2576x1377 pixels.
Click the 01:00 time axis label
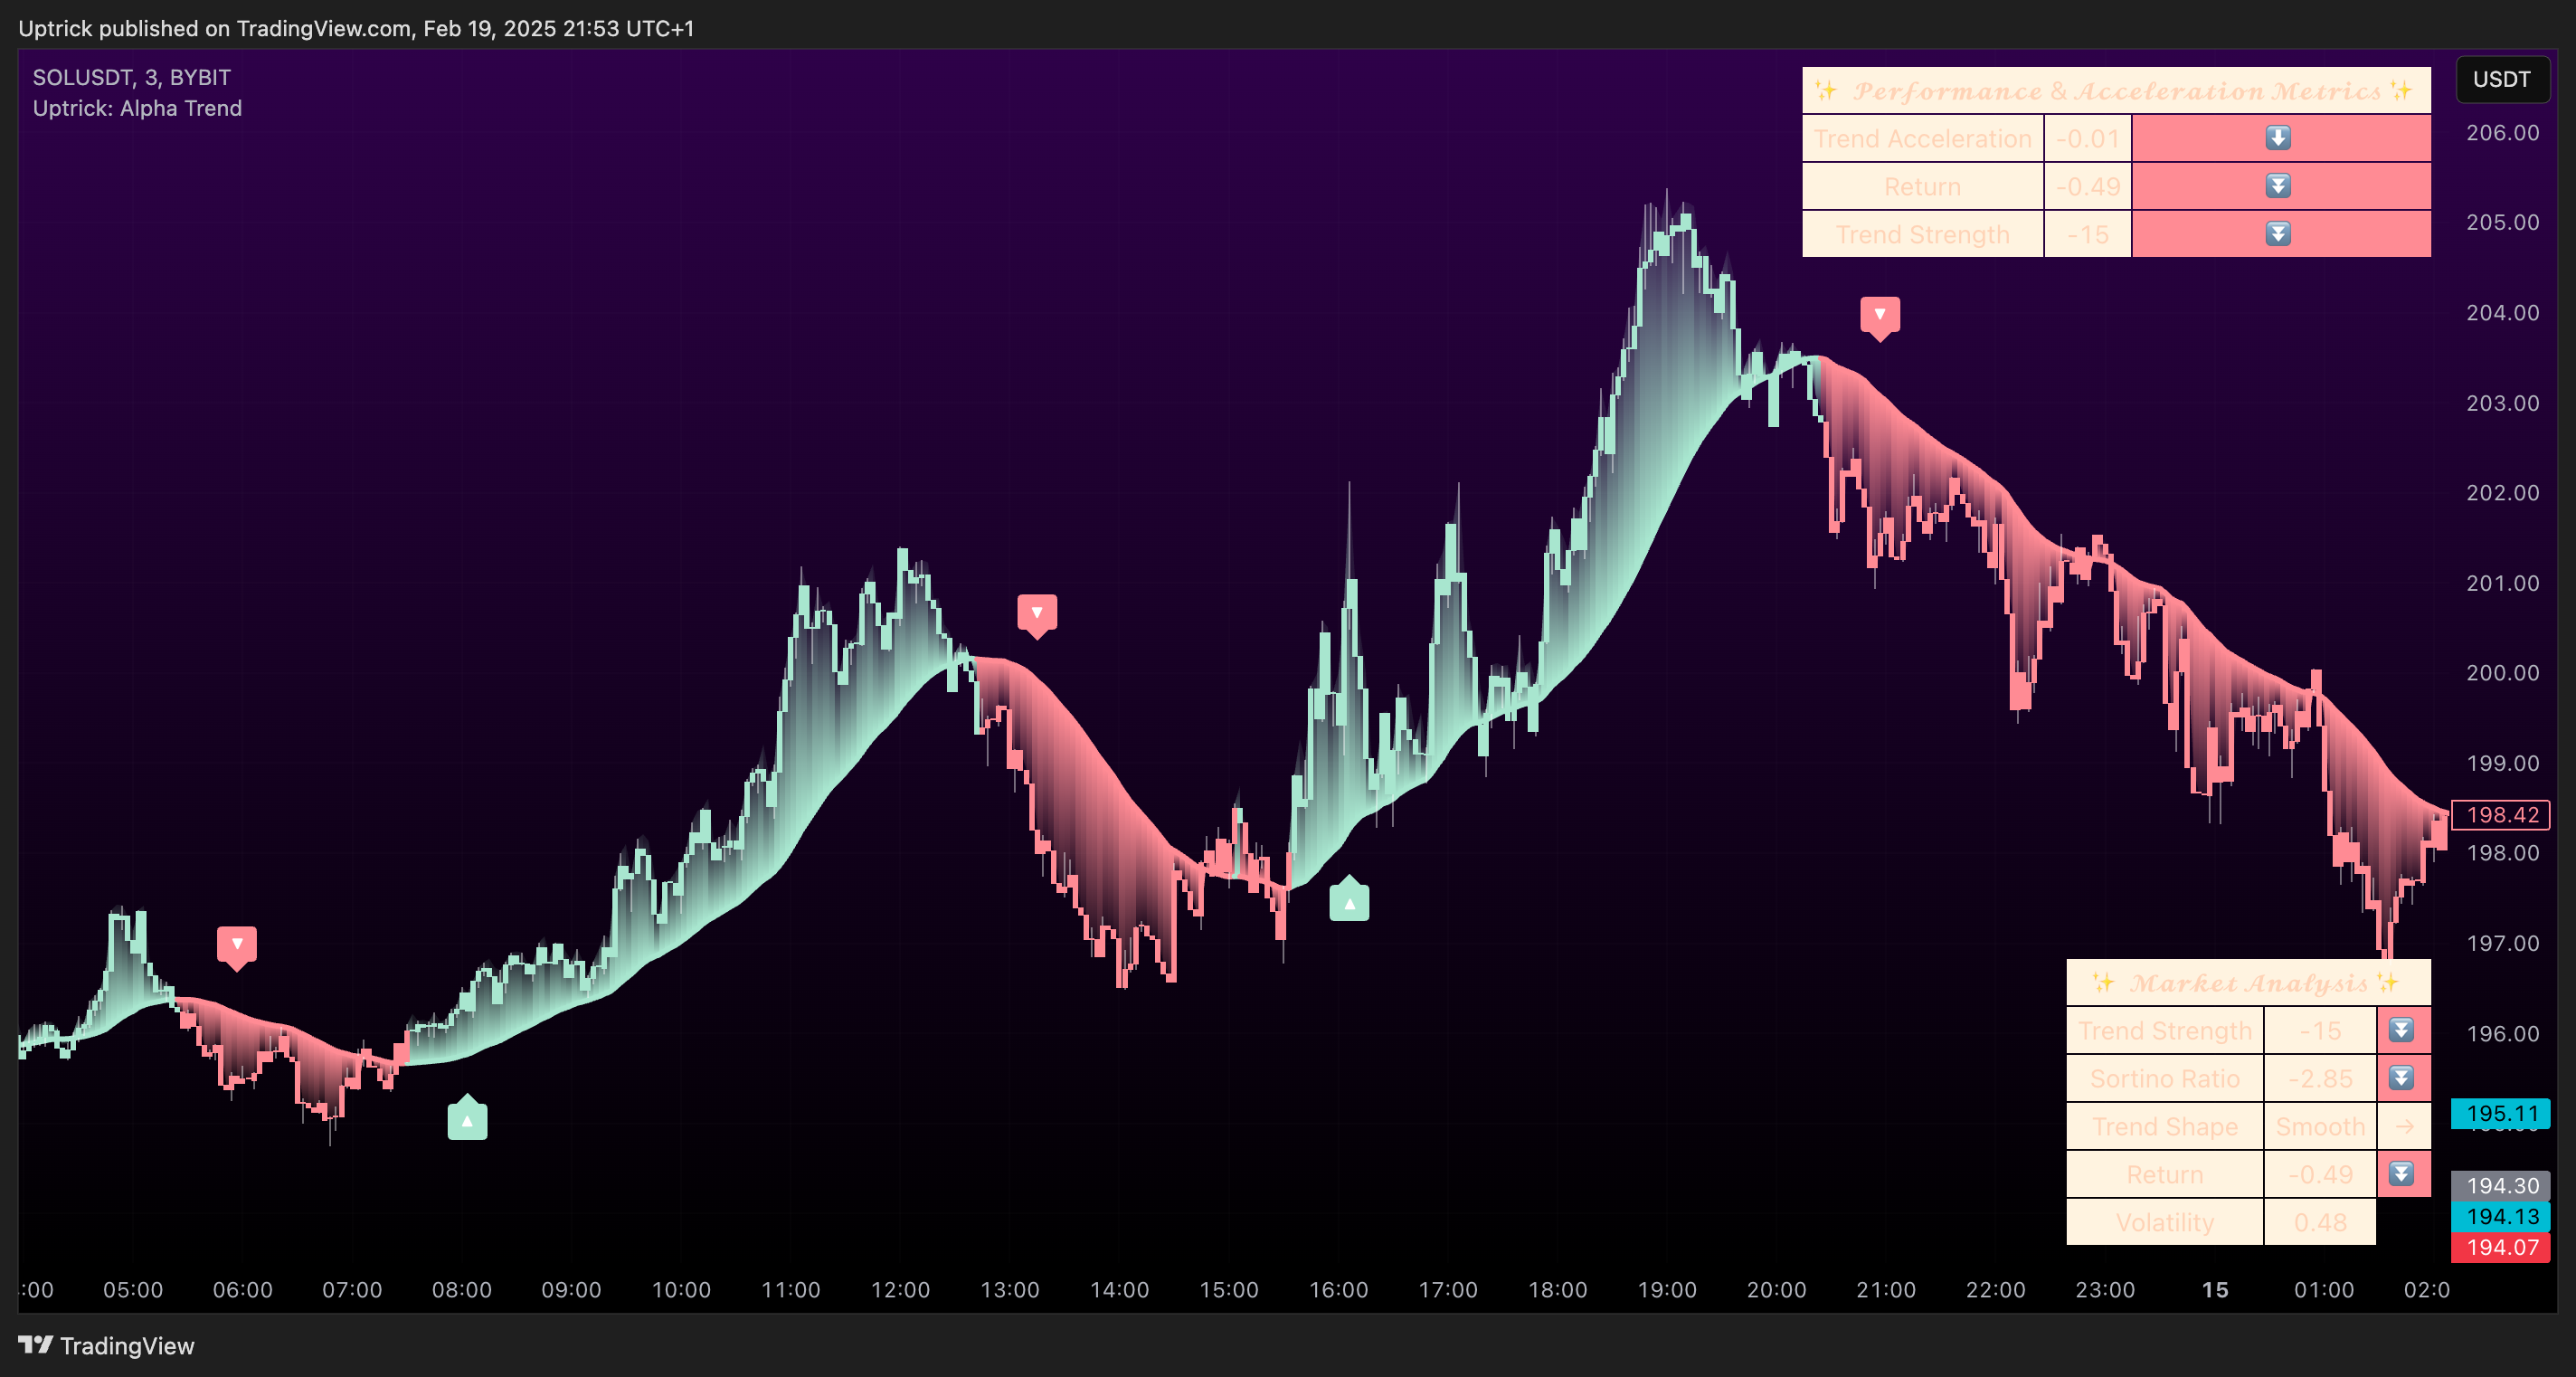pyautogui.click(x=2324, y=1290)
